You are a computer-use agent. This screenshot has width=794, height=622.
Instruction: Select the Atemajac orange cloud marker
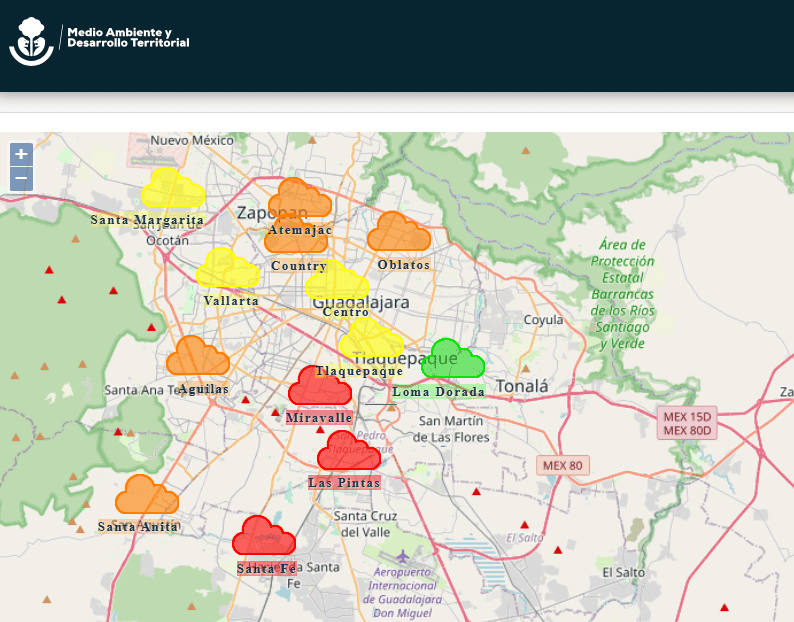[299, 198]
